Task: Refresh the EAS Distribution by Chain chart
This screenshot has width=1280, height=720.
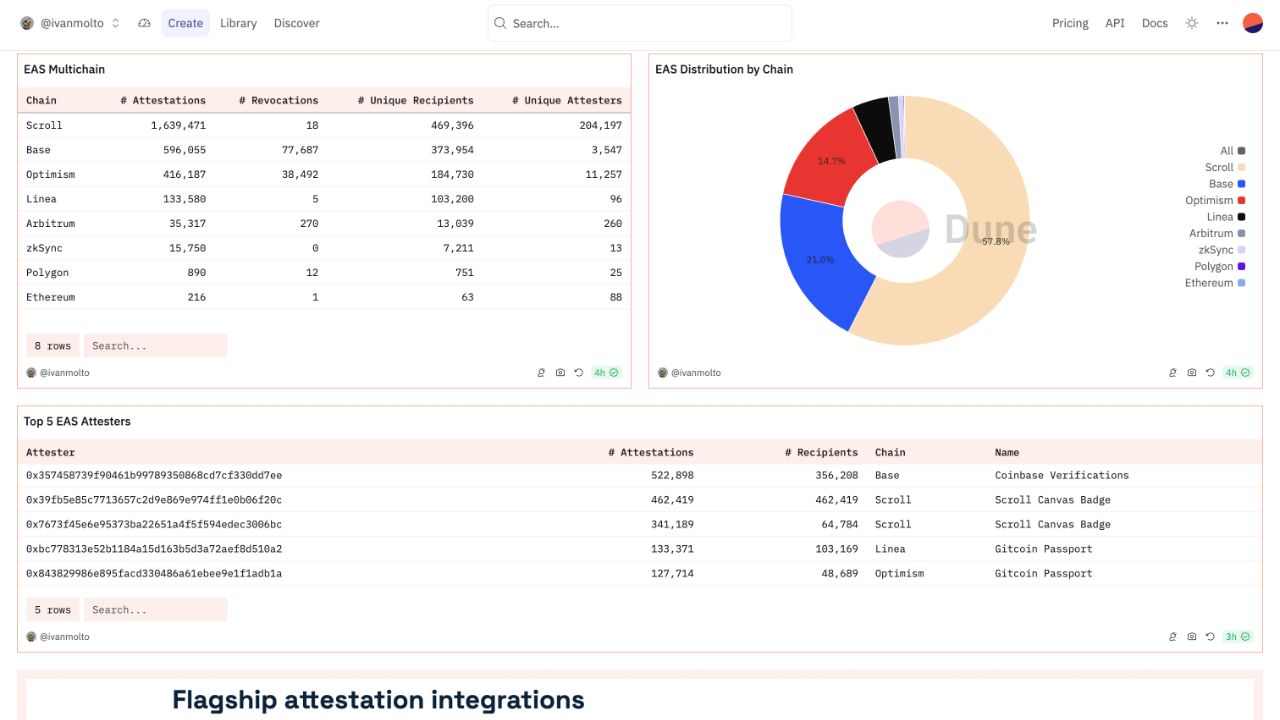Action: click(x=1209, y=373)
